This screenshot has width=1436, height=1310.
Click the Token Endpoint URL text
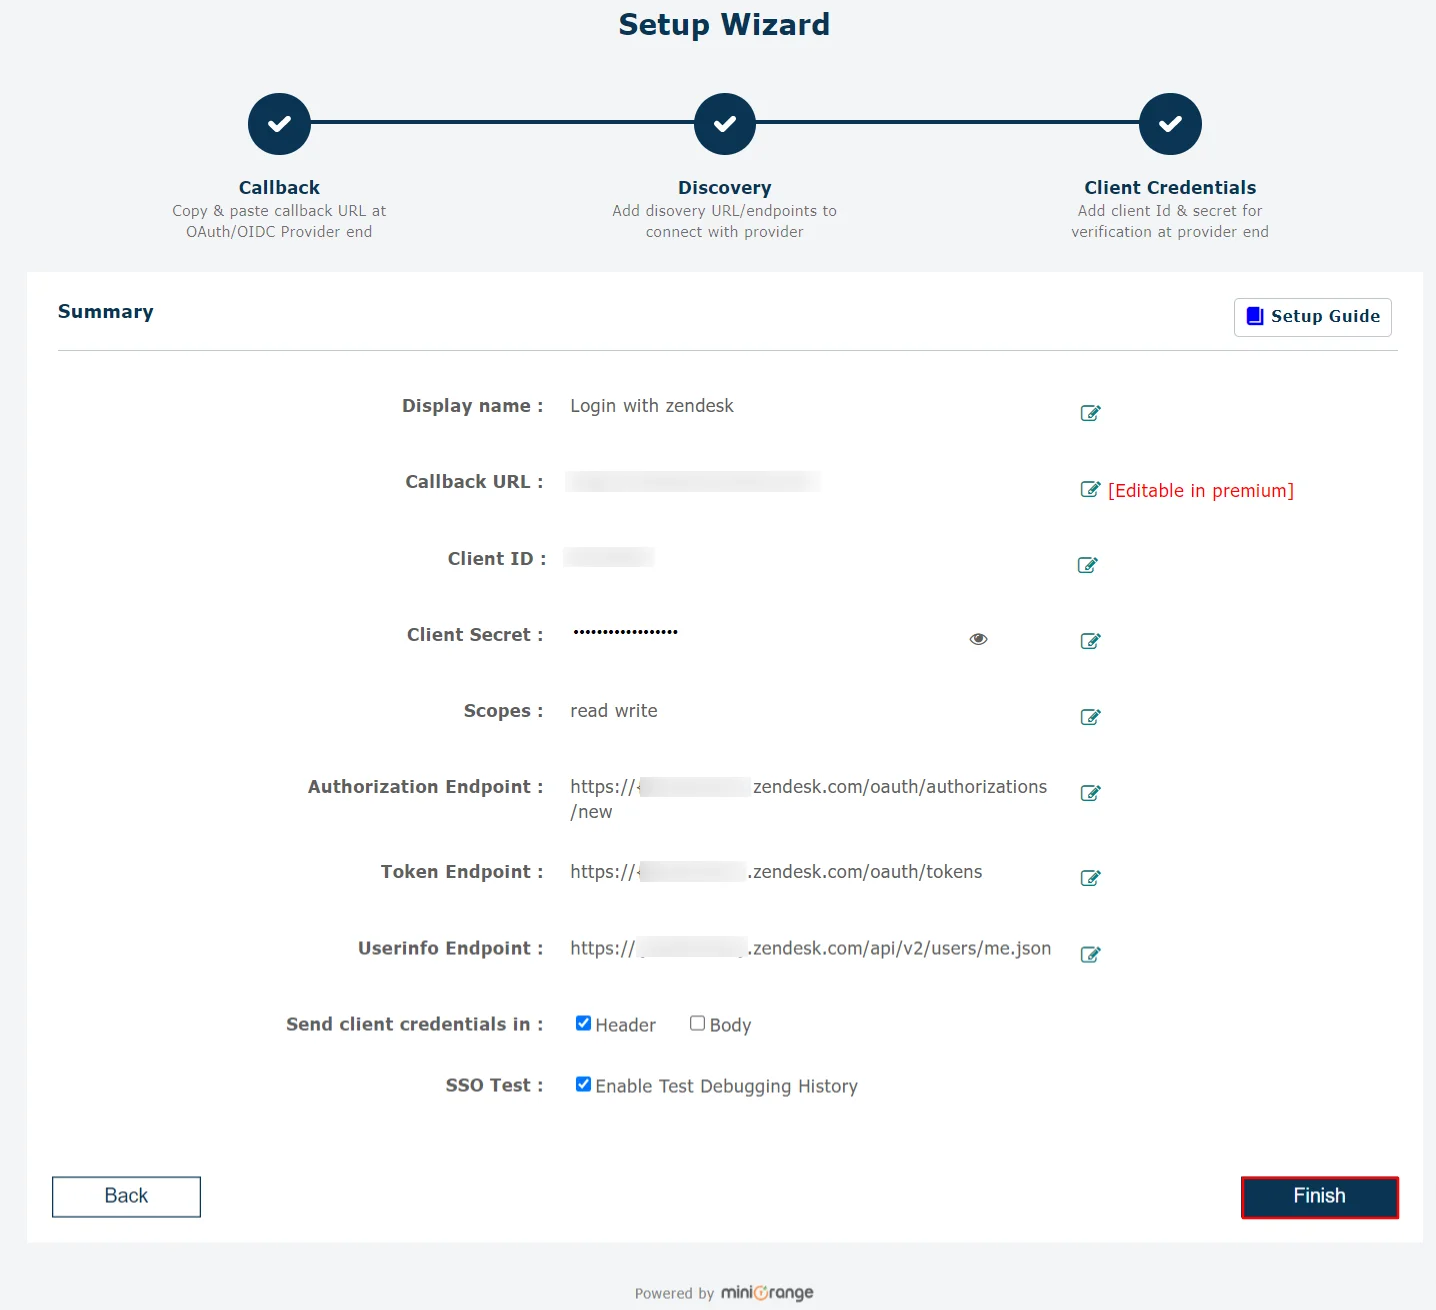click(776, 872)
